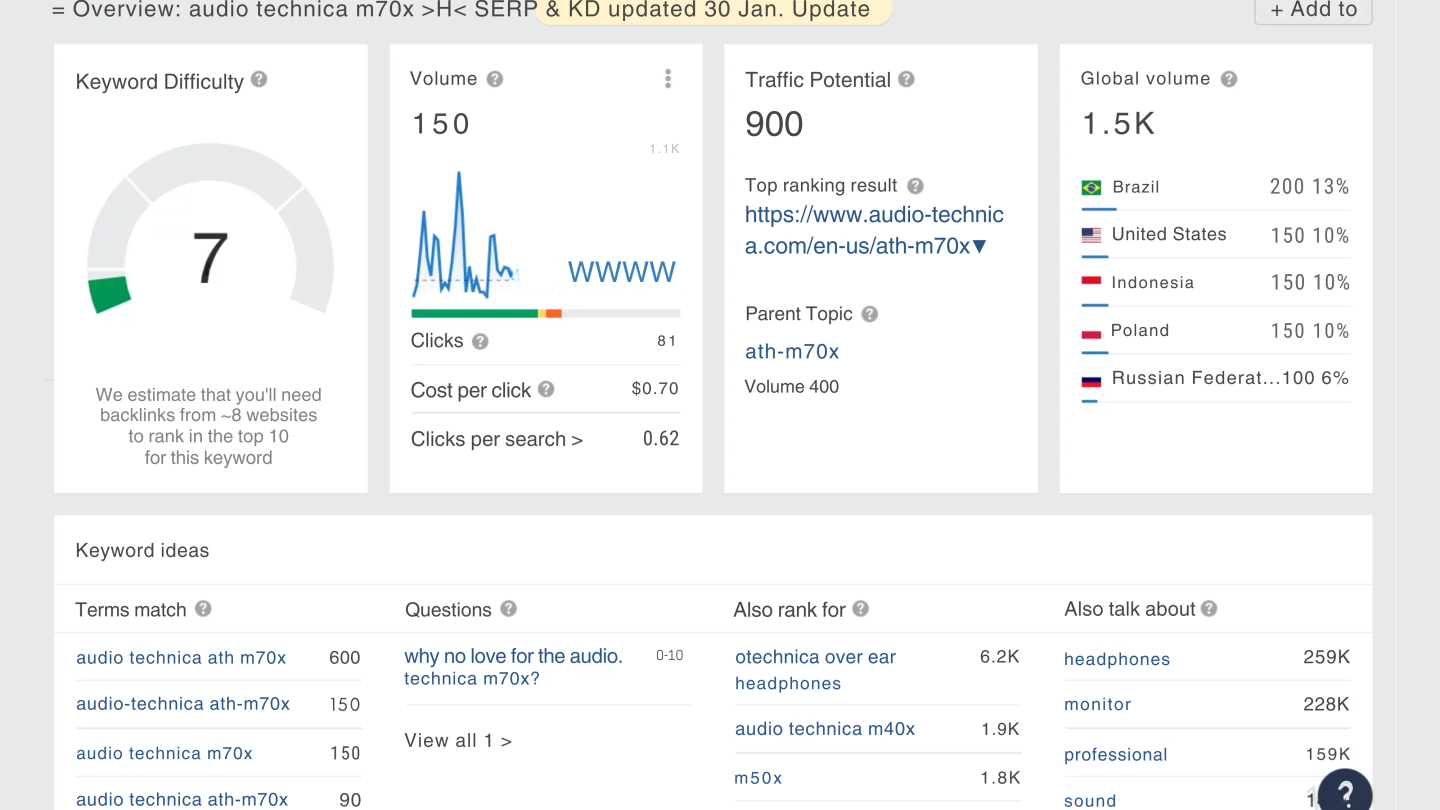Open the Volume card three-dot menu

coord(668,79)
